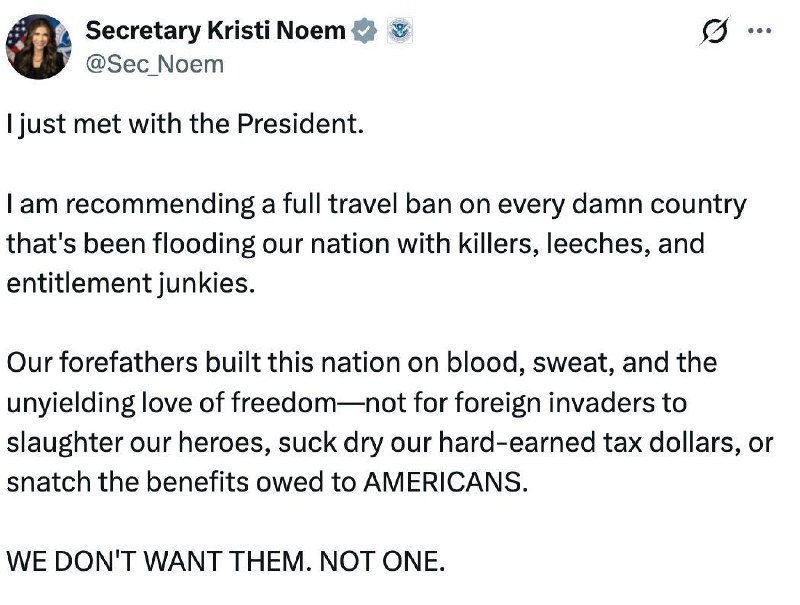The height and width of the screenshot is (605, 800).
Task: Click the capitalized word 'AMERICANS'
Action: (442, 482)
